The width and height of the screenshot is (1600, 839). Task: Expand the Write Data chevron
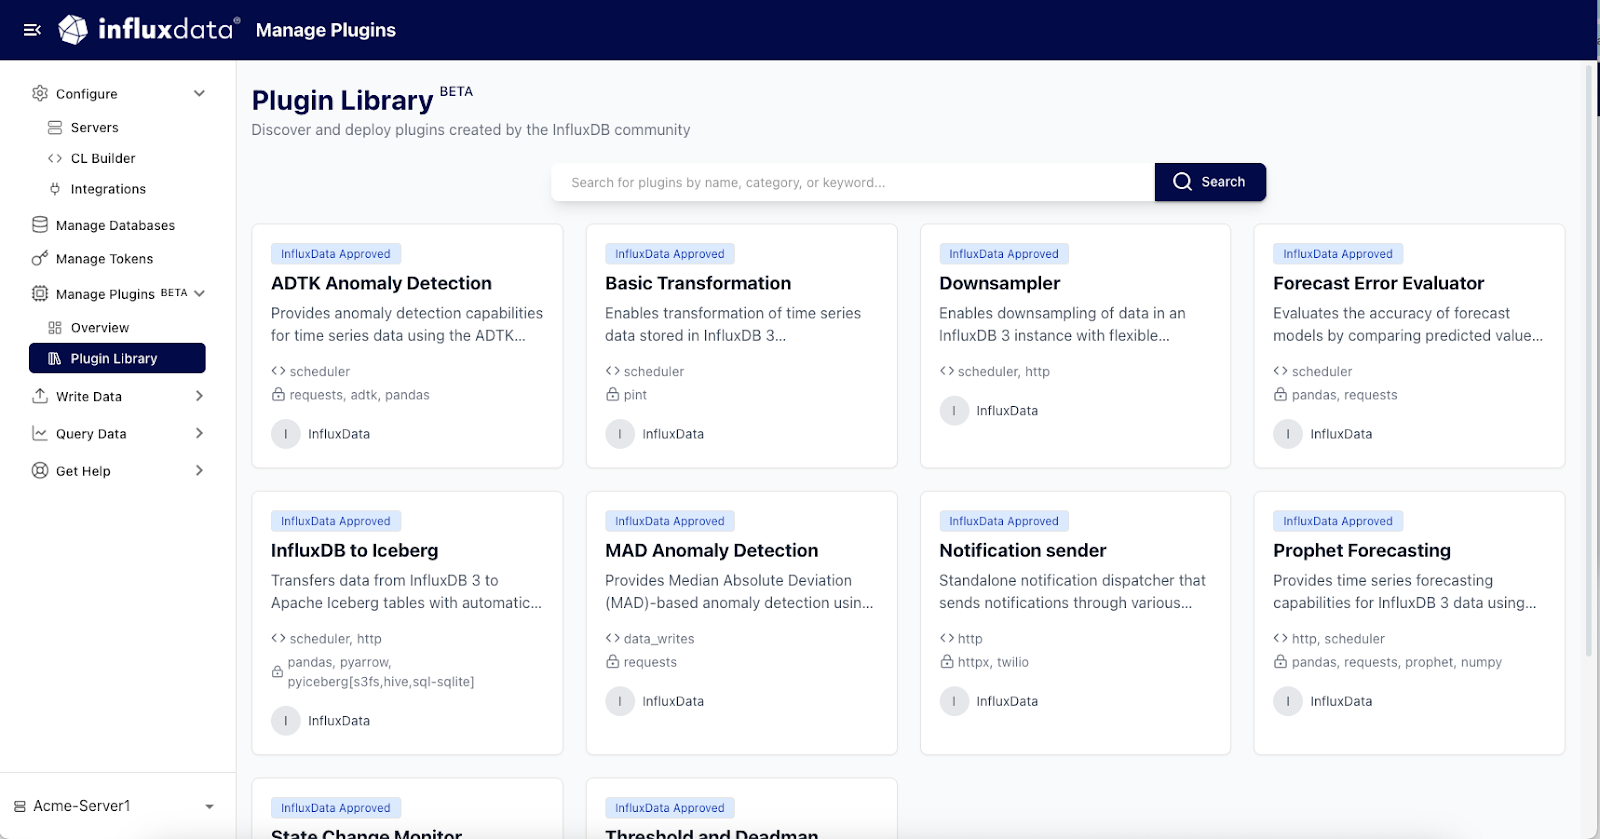tap(199, 396)
